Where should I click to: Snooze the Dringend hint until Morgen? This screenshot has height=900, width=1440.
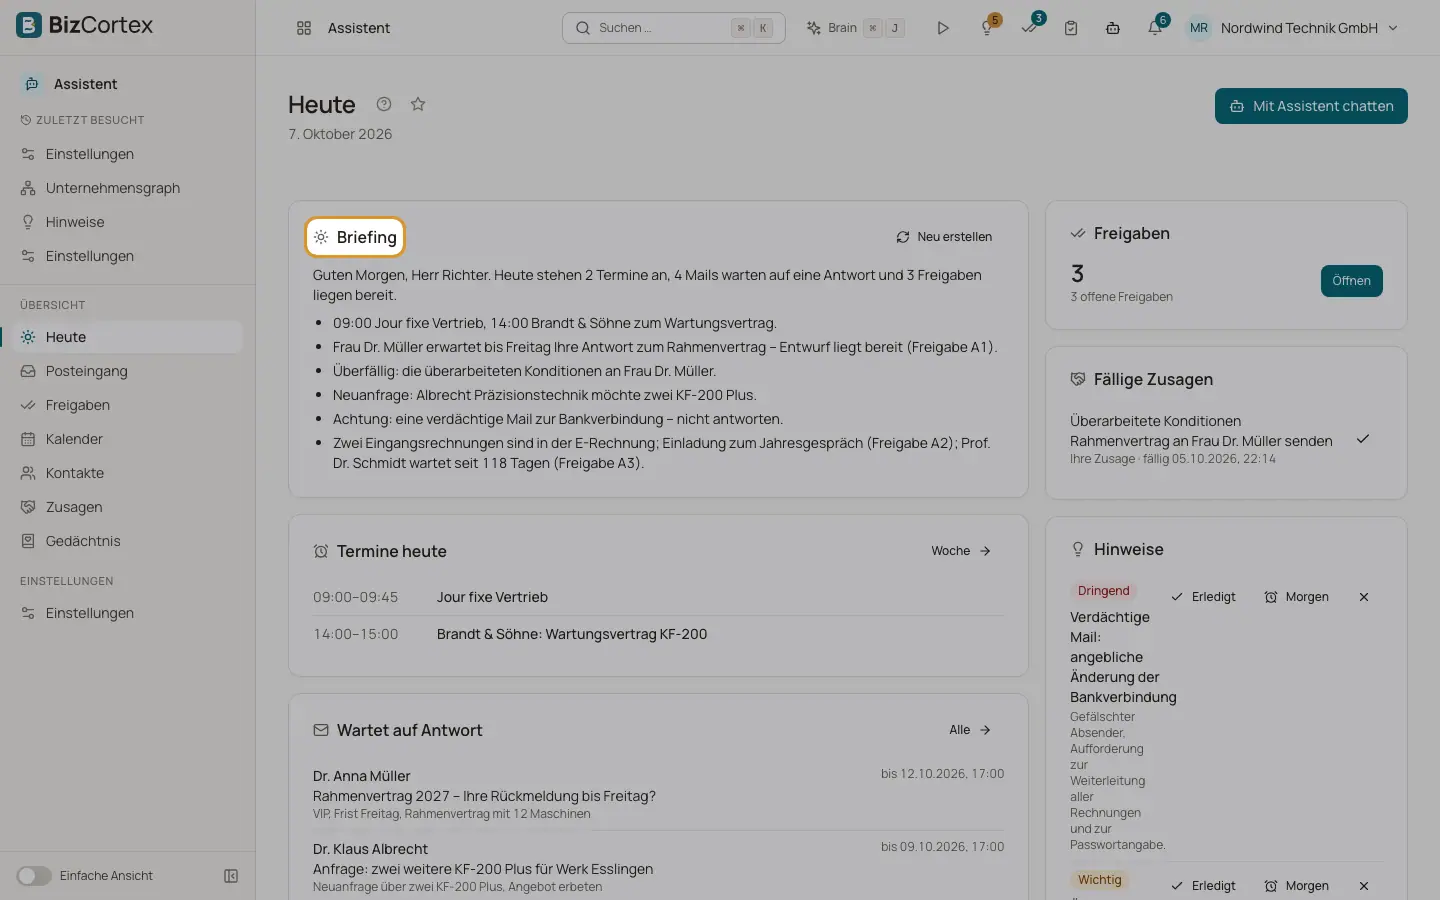(1297, 597)
